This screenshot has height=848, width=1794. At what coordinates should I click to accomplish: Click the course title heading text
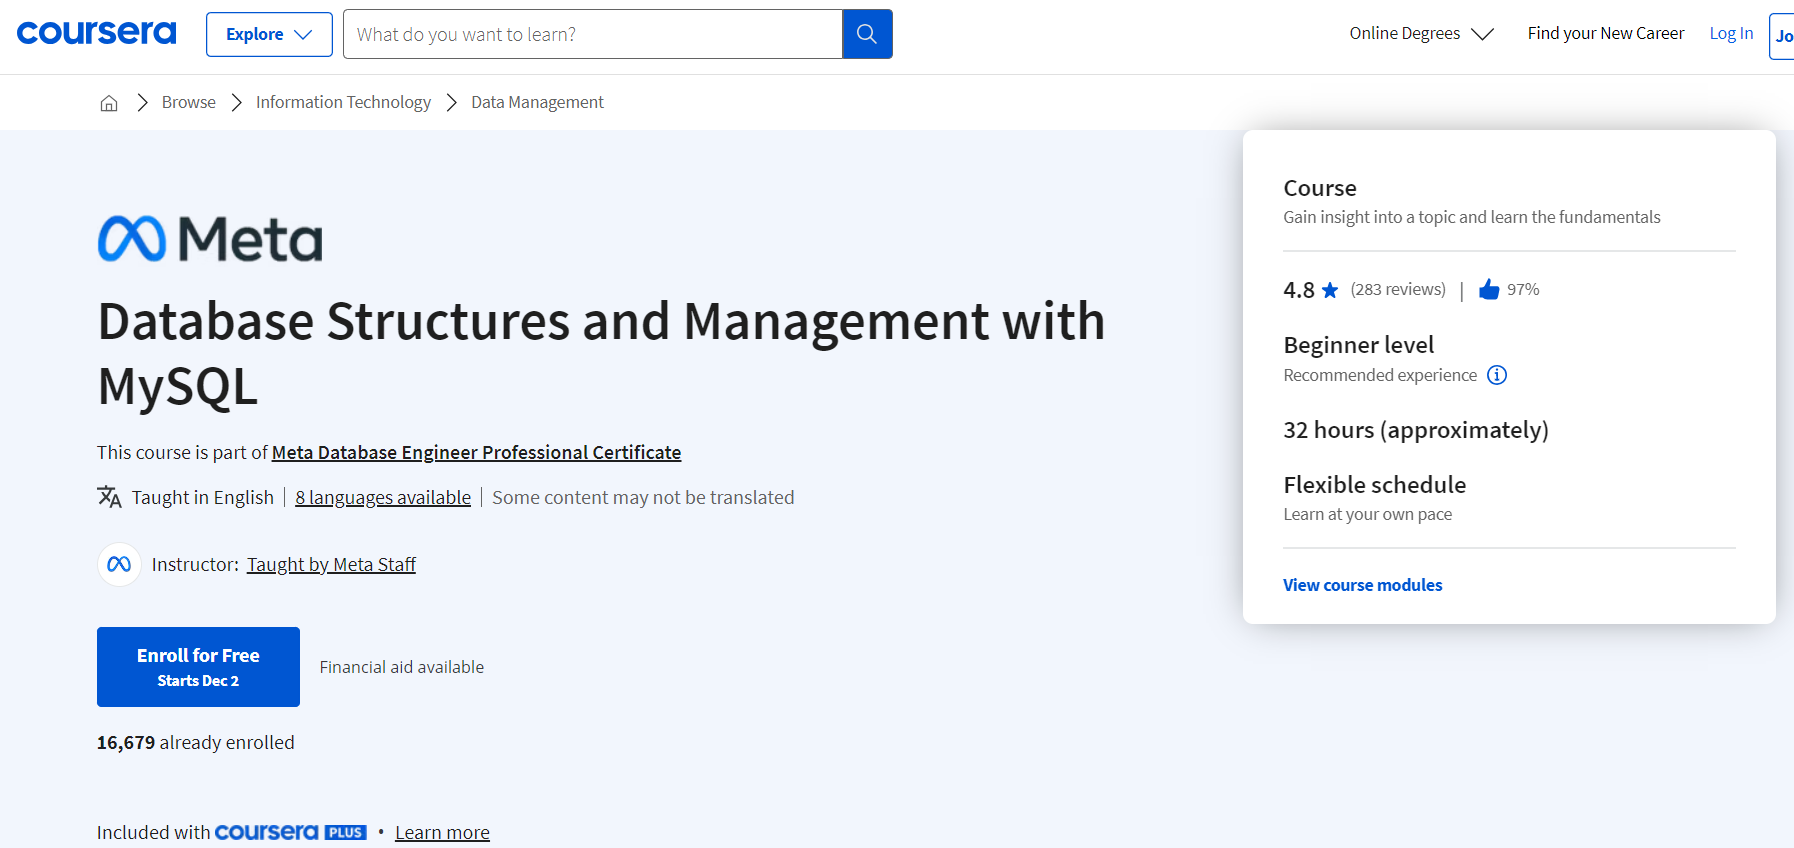pos(601,353)
